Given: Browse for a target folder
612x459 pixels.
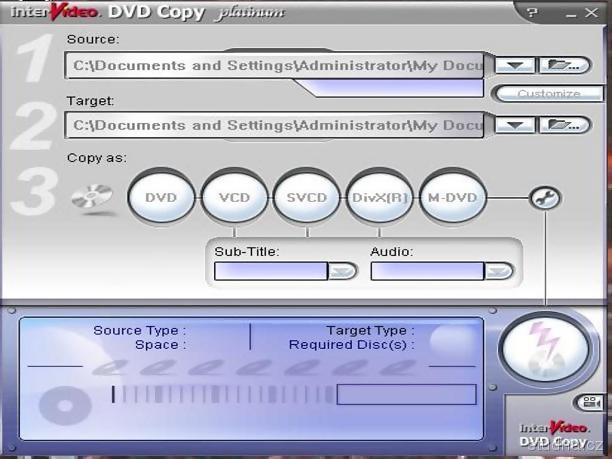Looking at the screenshot, I should 564,125.
